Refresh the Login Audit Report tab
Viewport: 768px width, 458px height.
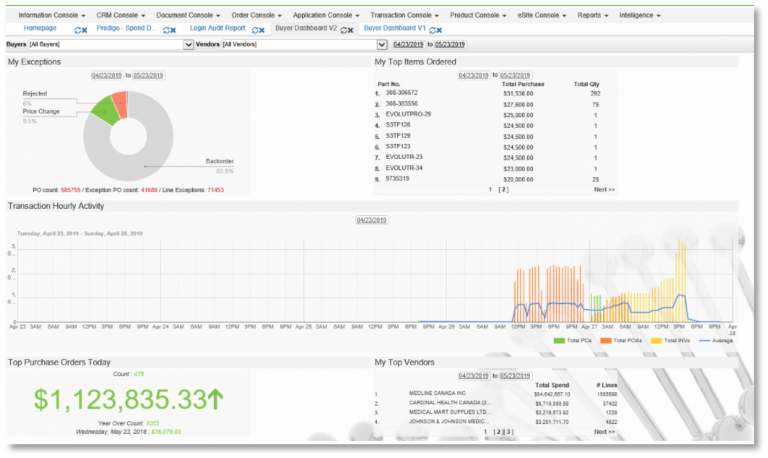(x=255, y=30)
